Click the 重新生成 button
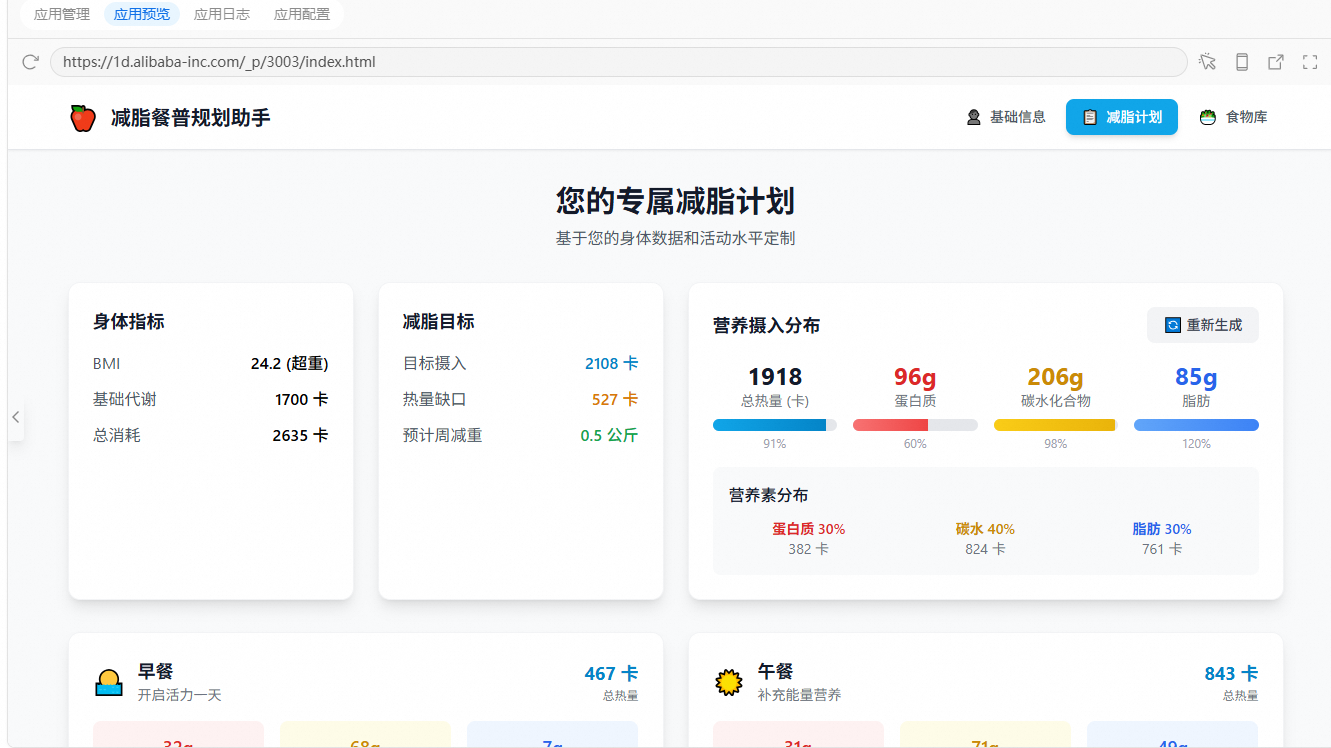This screenshot has height=748, width=1331. click(x=1203, y=325)
